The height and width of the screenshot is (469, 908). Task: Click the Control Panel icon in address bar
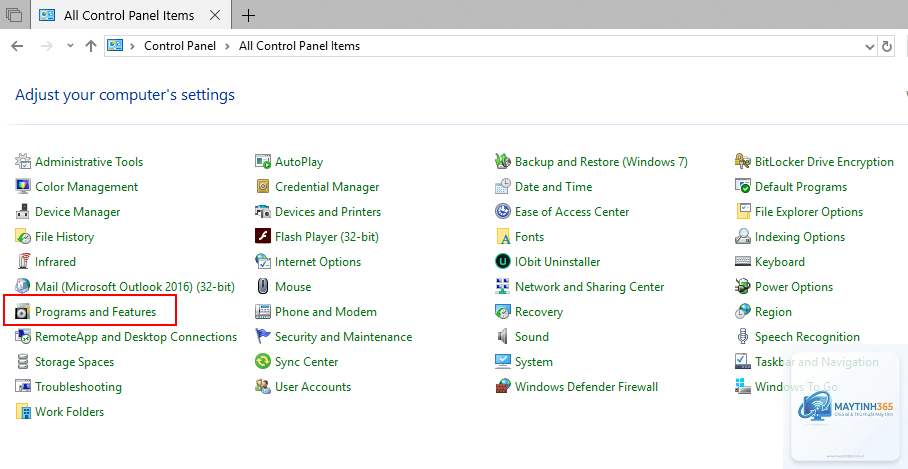(115, 46)
